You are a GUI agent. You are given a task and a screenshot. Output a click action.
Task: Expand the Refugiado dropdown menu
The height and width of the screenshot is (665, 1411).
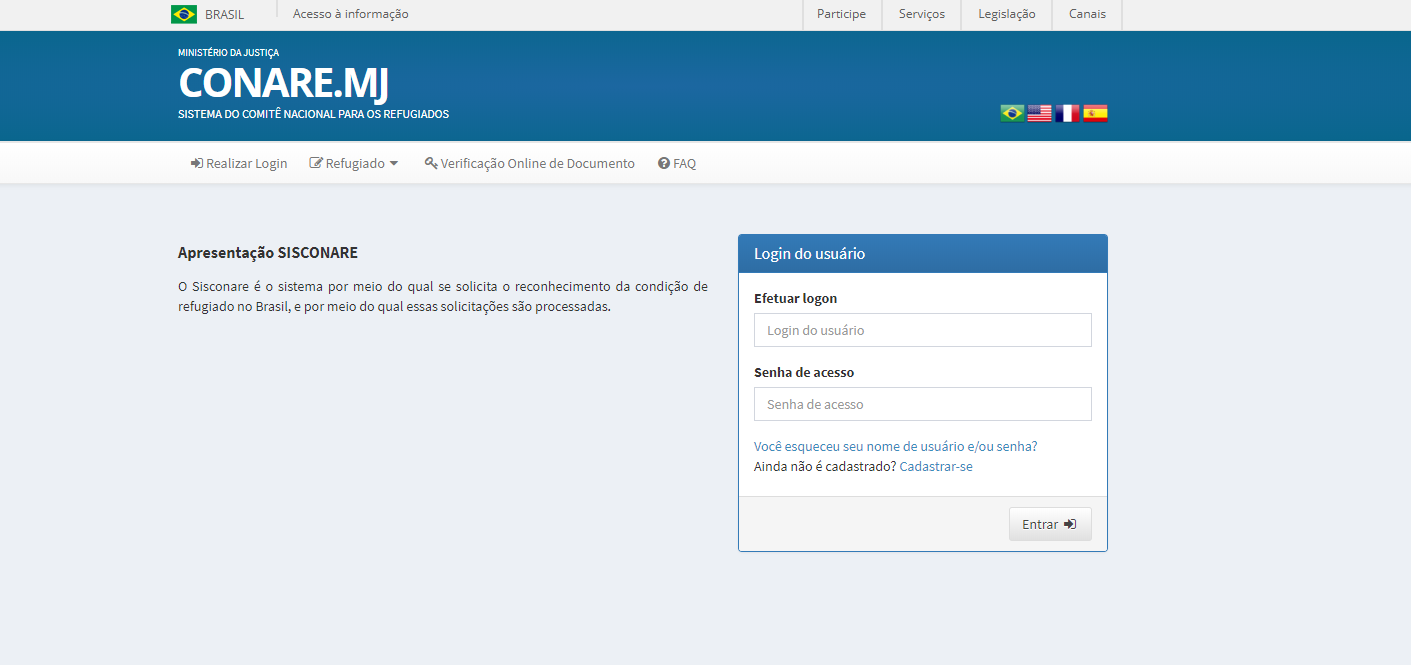(354, 163)
